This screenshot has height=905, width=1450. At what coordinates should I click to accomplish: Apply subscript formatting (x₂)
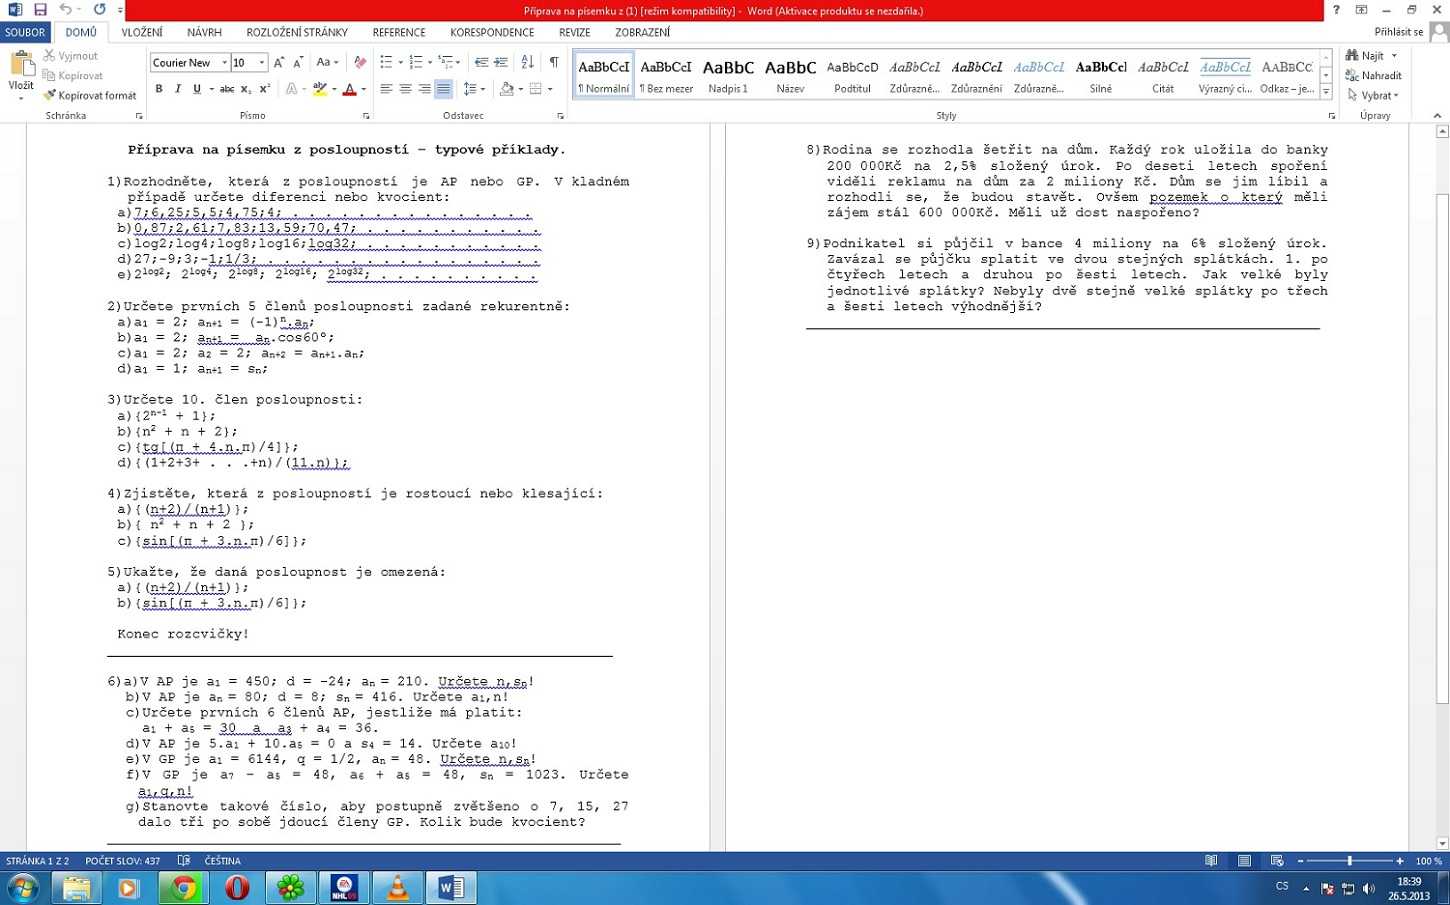[246, 89]
